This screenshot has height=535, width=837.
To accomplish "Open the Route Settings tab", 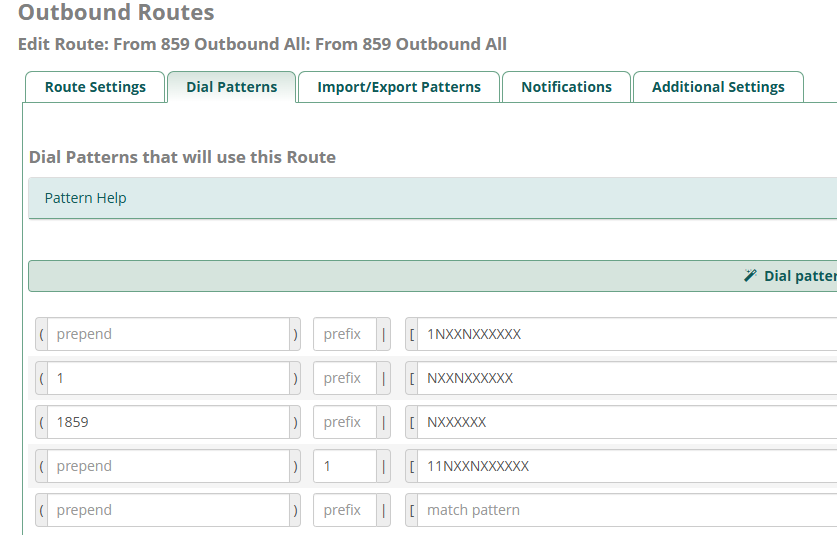I will (95, 87).
